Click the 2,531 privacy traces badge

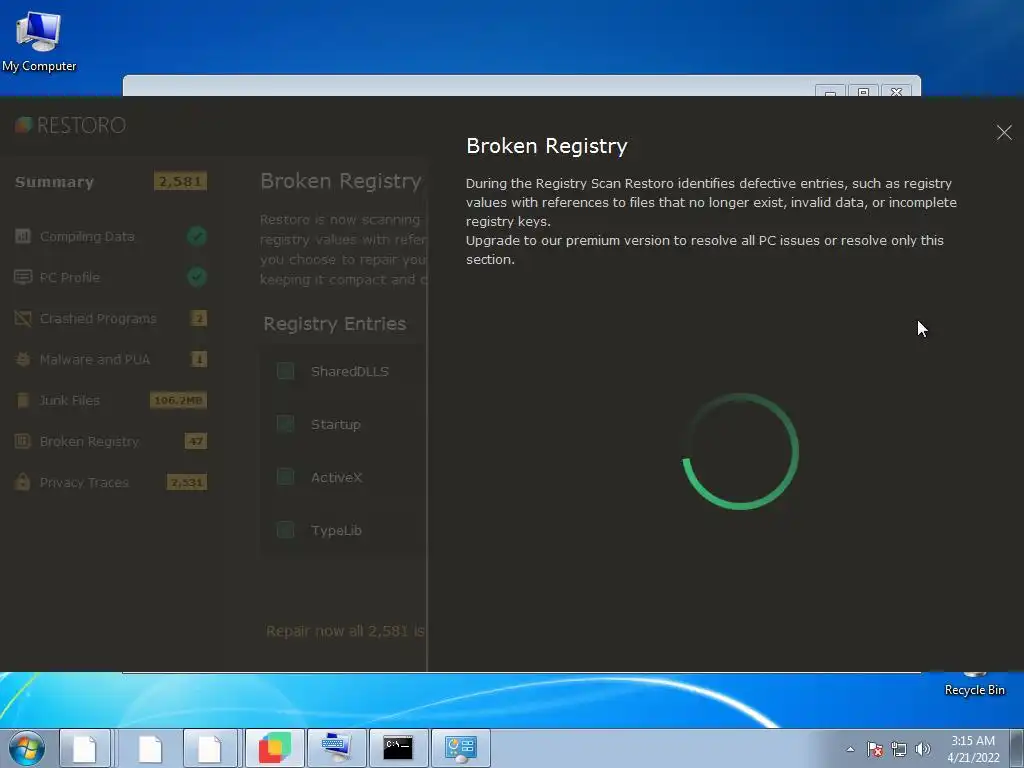pos(187,483)
